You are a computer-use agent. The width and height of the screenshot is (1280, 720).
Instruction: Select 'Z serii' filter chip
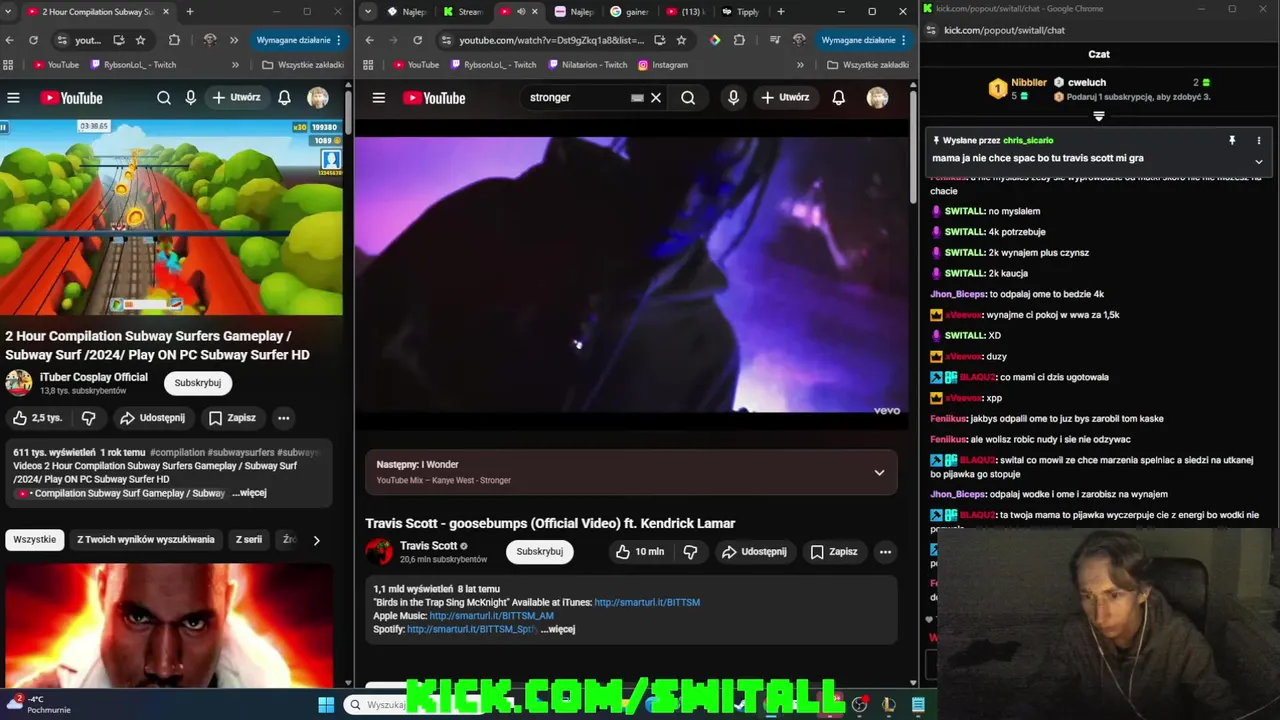tap(249, 540)
